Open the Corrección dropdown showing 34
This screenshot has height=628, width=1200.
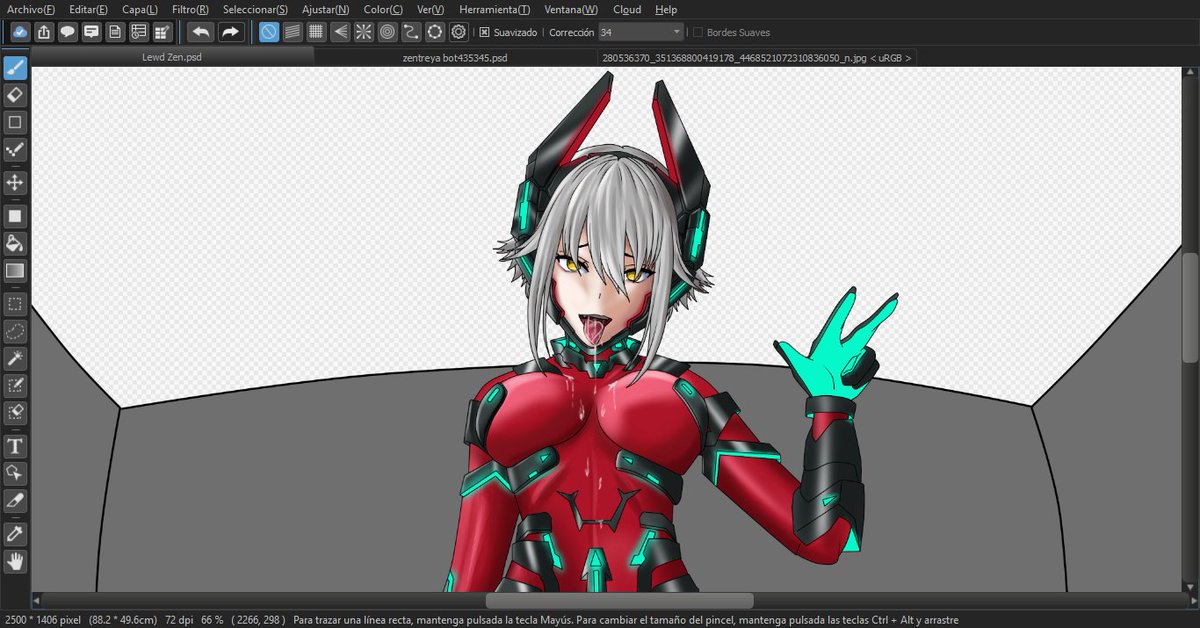641,32
